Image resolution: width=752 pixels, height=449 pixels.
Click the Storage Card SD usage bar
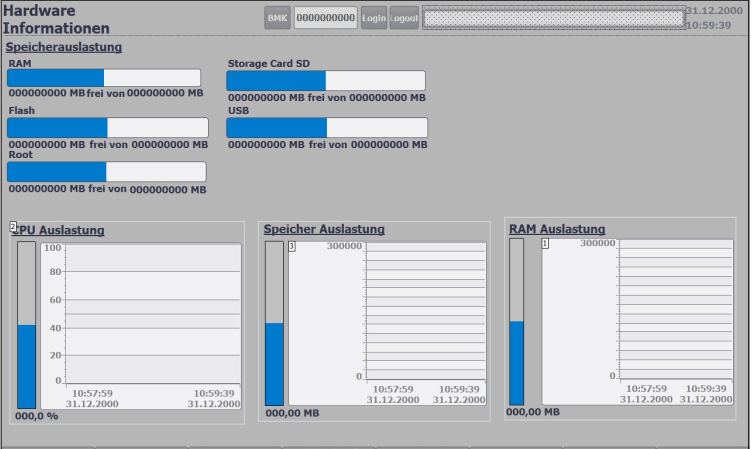[326, 81]
